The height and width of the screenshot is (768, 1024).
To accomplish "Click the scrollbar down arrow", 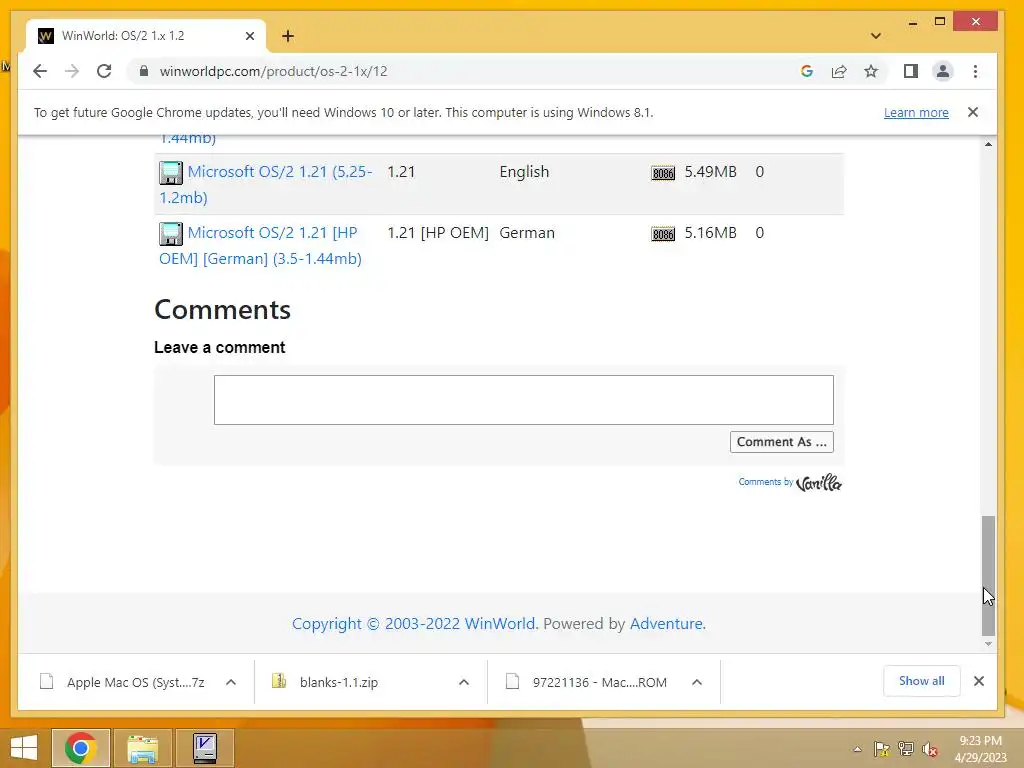I will (988, 644).
